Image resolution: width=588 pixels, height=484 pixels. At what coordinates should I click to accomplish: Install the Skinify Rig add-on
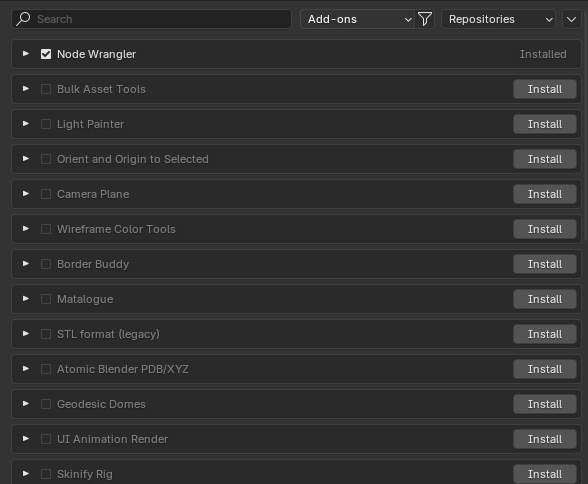tap(544, 474)
